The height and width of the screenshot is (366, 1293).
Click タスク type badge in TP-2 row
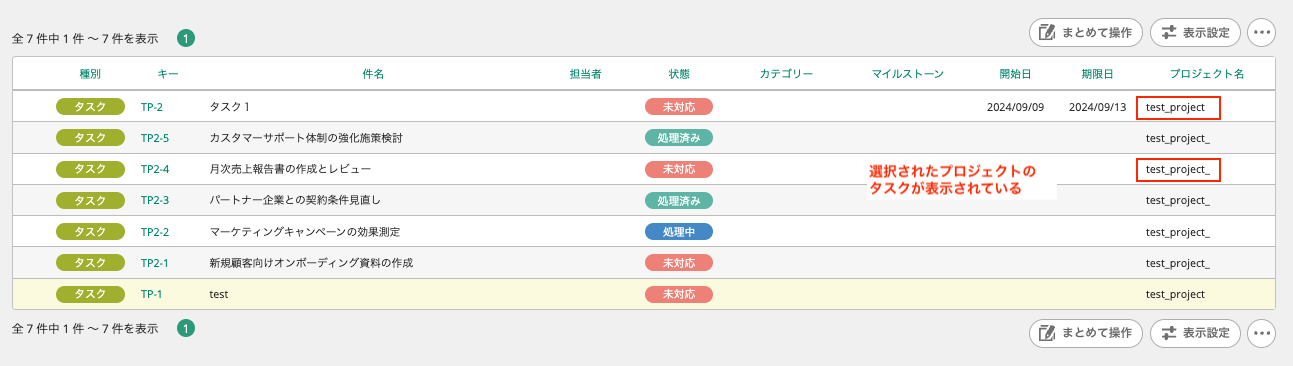click(x=90, y=106)
